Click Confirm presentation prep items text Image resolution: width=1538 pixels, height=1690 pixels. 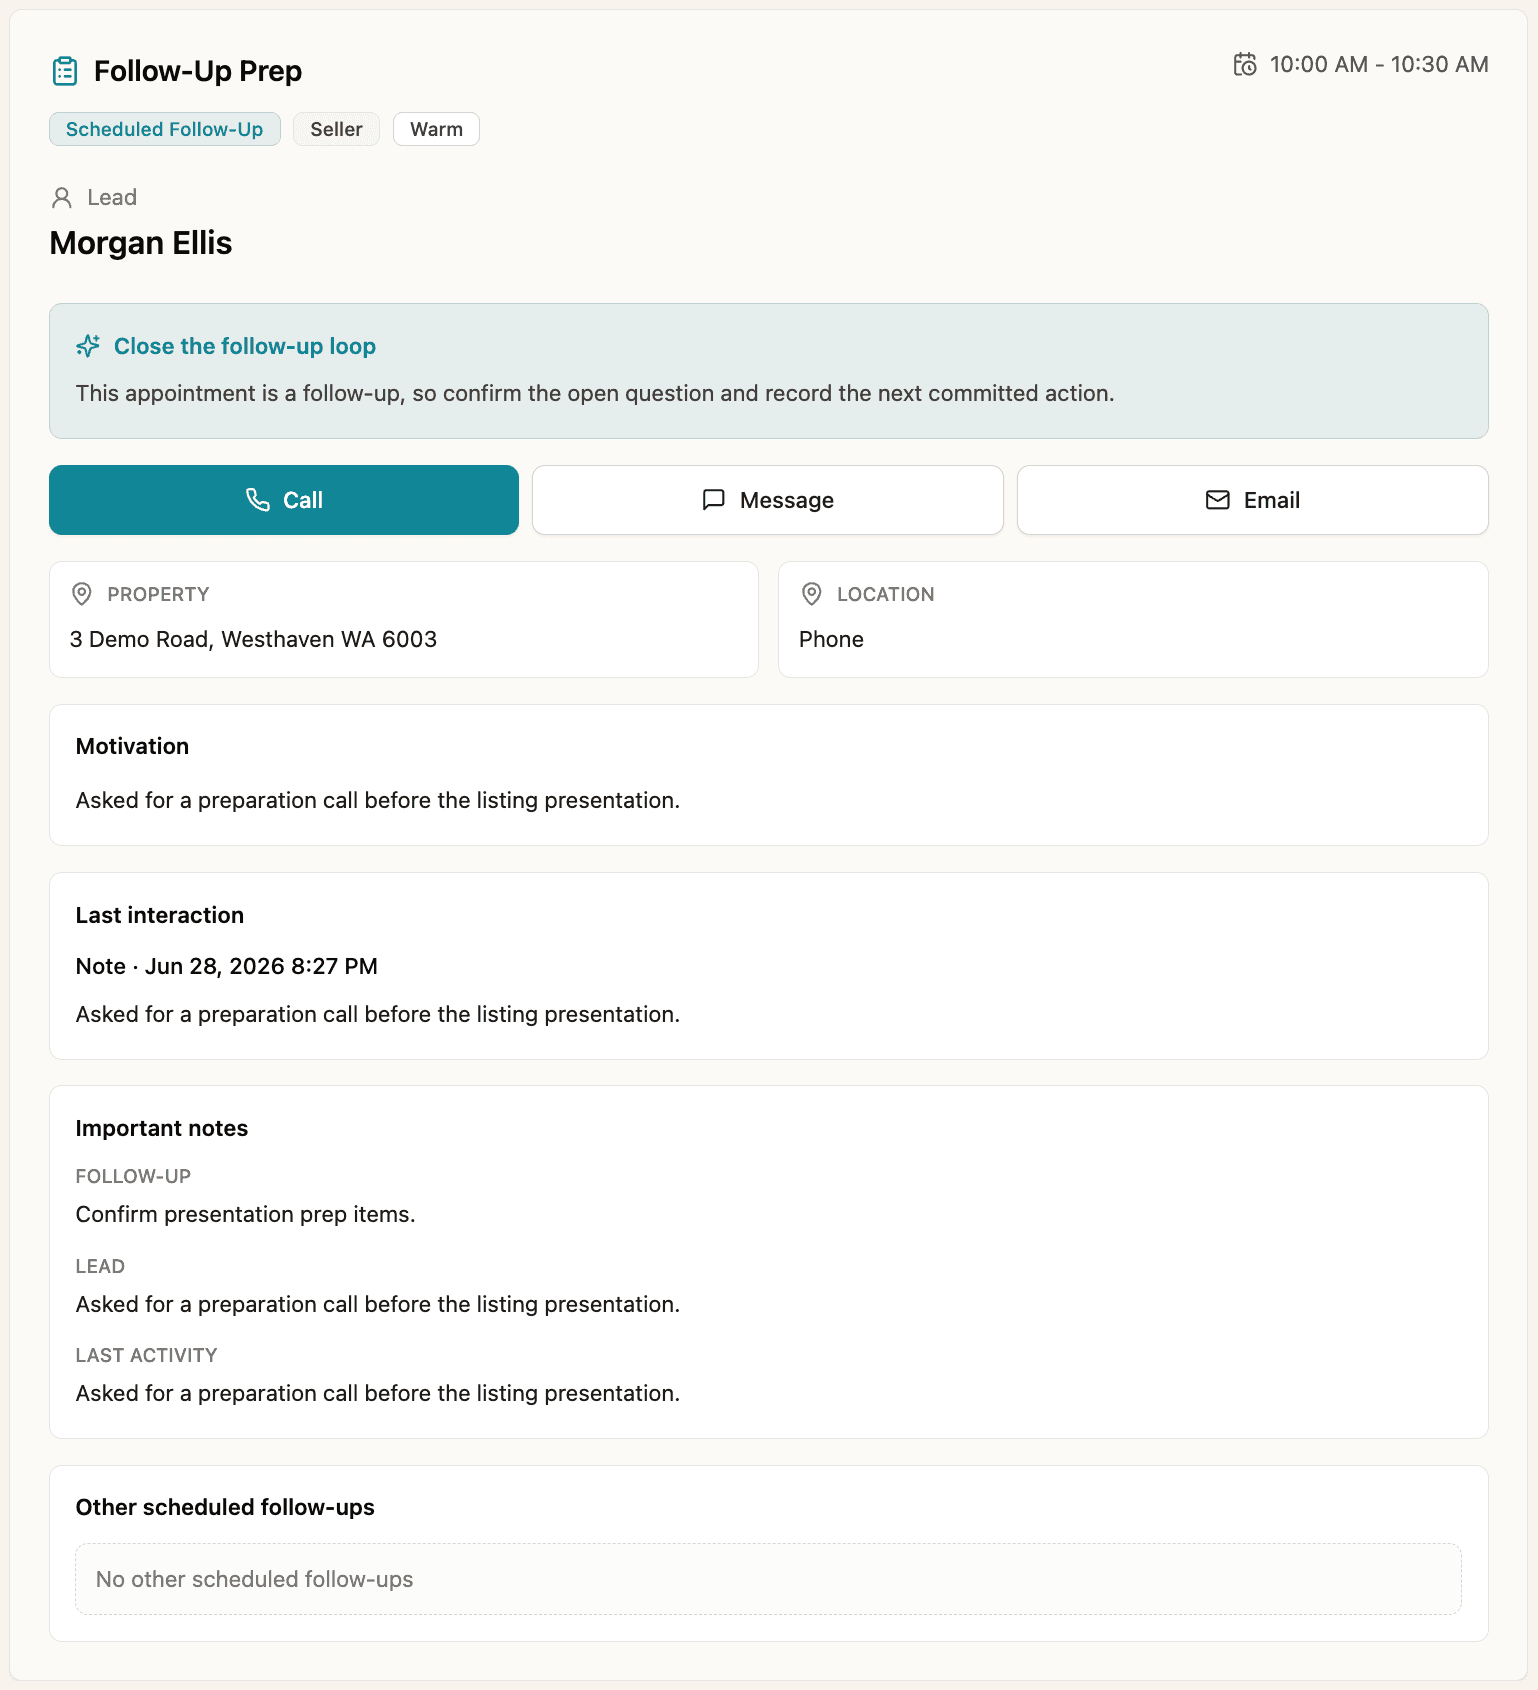coord(246,1214)
